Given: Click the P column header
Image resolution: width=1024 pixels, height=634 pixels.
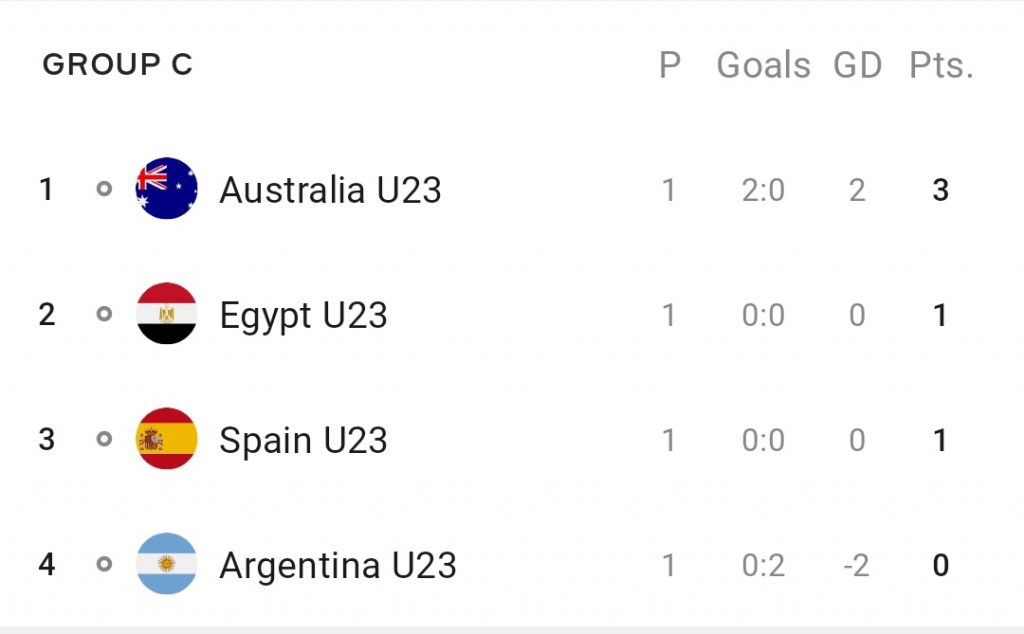Looking at the screenshot, I should click(669, 66).
